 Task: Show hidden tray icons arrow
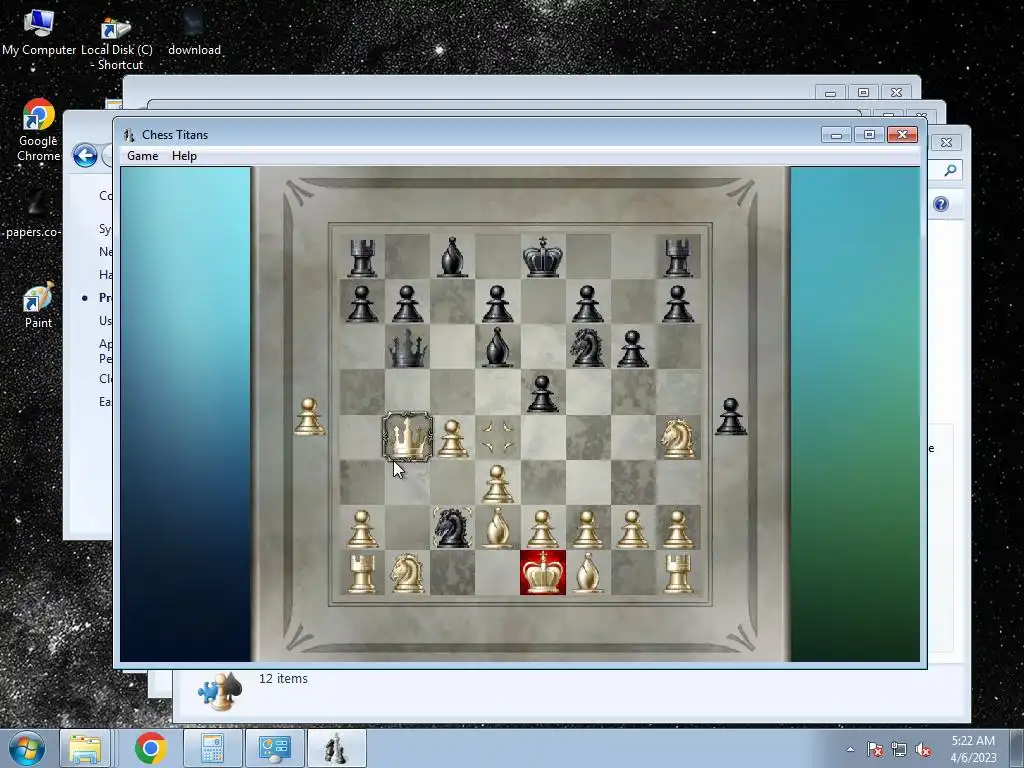(x=850, y=749)
